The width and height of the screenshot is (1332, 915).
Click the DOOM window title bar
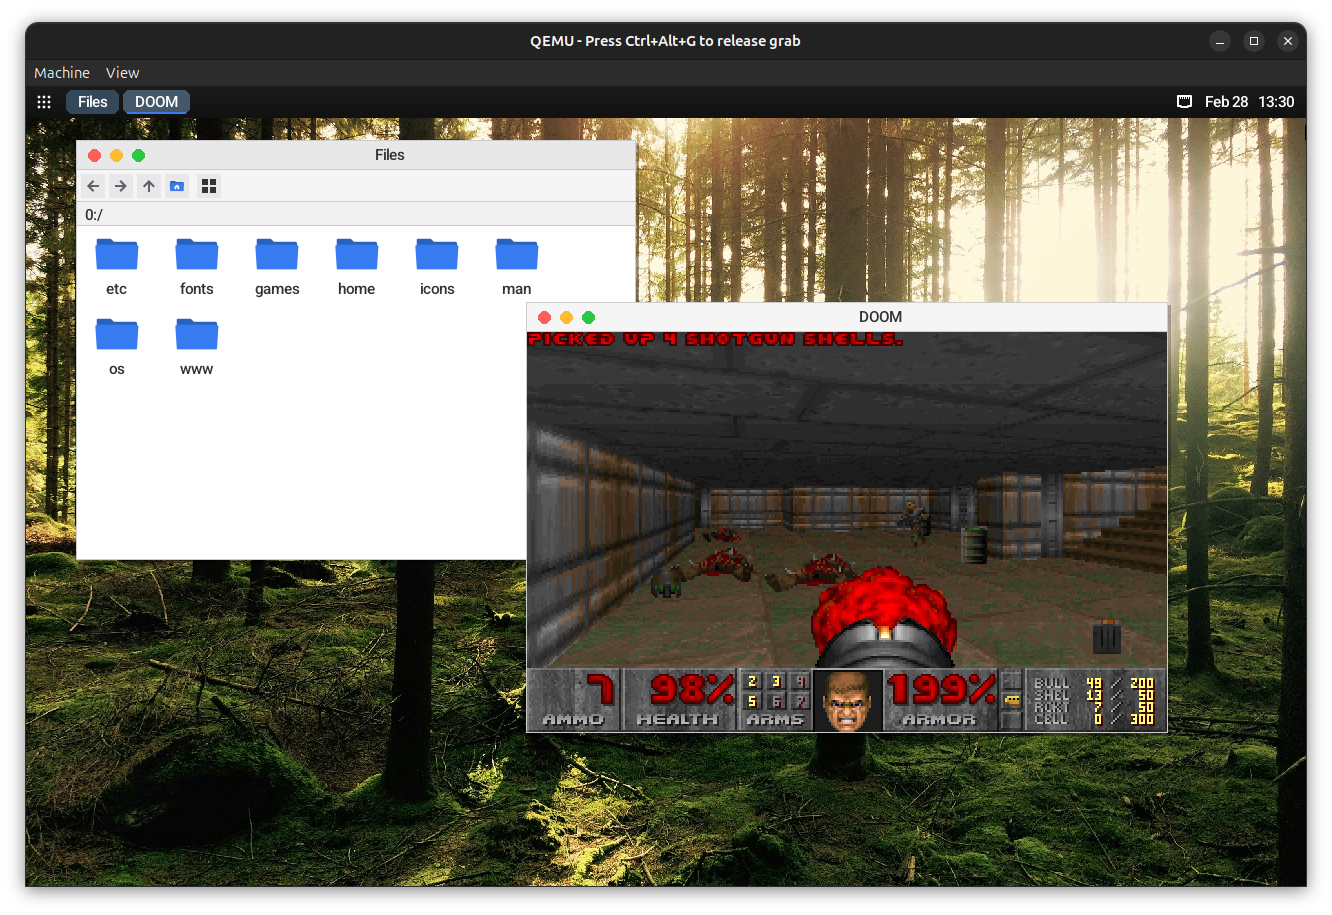(x=847, y=317)
